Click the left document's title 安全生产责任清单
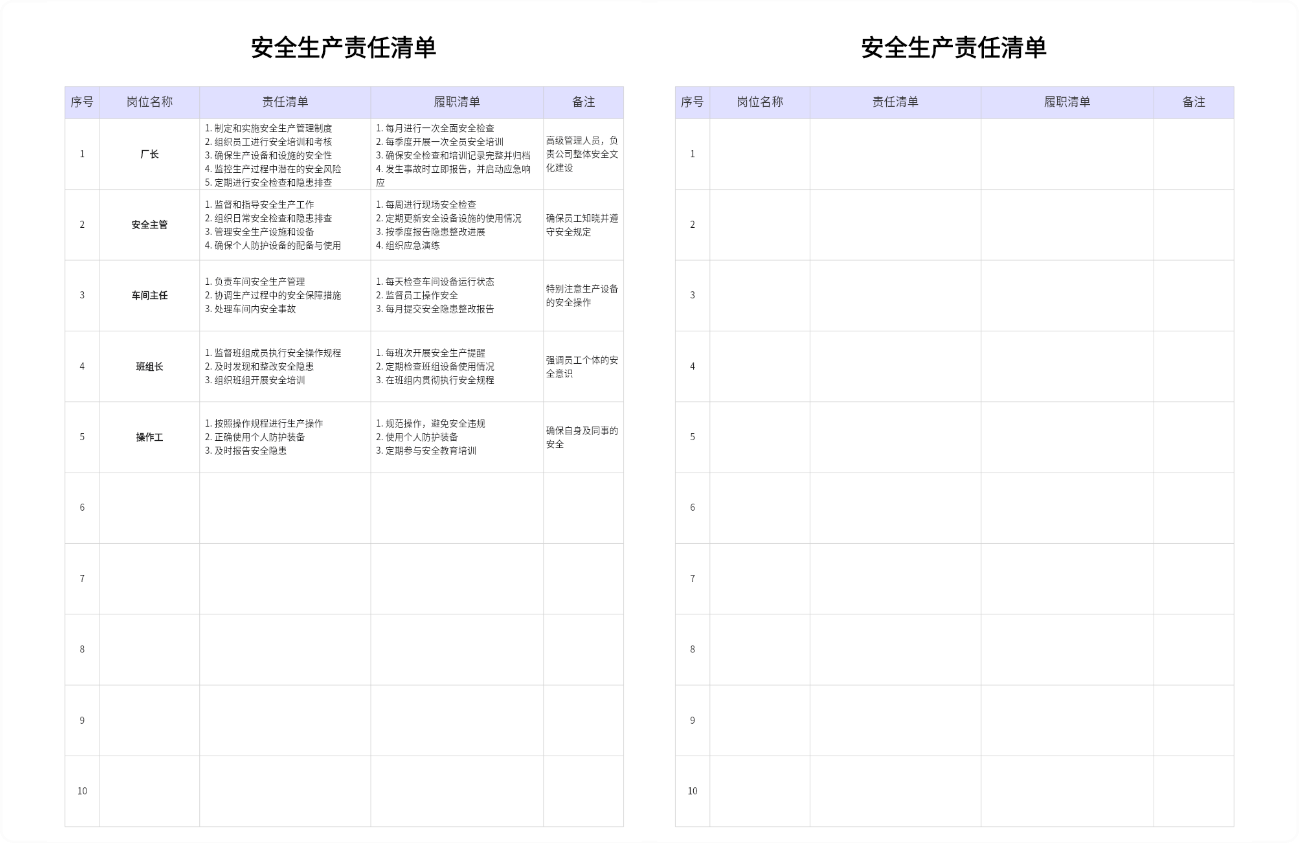1299x843 pixels. click(343, 48)
